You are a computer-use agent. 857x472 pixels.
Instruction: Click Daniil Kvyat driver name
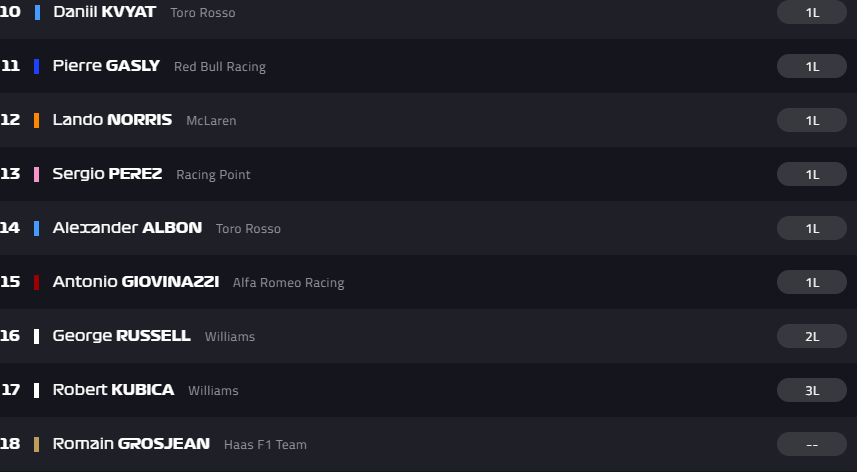click(x=104, y=12)
